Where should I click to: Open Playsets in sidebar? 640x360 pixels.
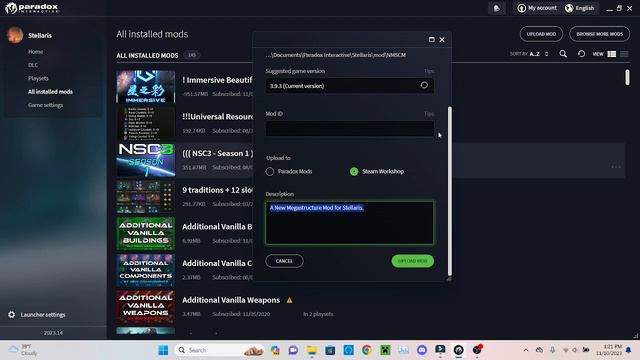(x=38, y=78)
